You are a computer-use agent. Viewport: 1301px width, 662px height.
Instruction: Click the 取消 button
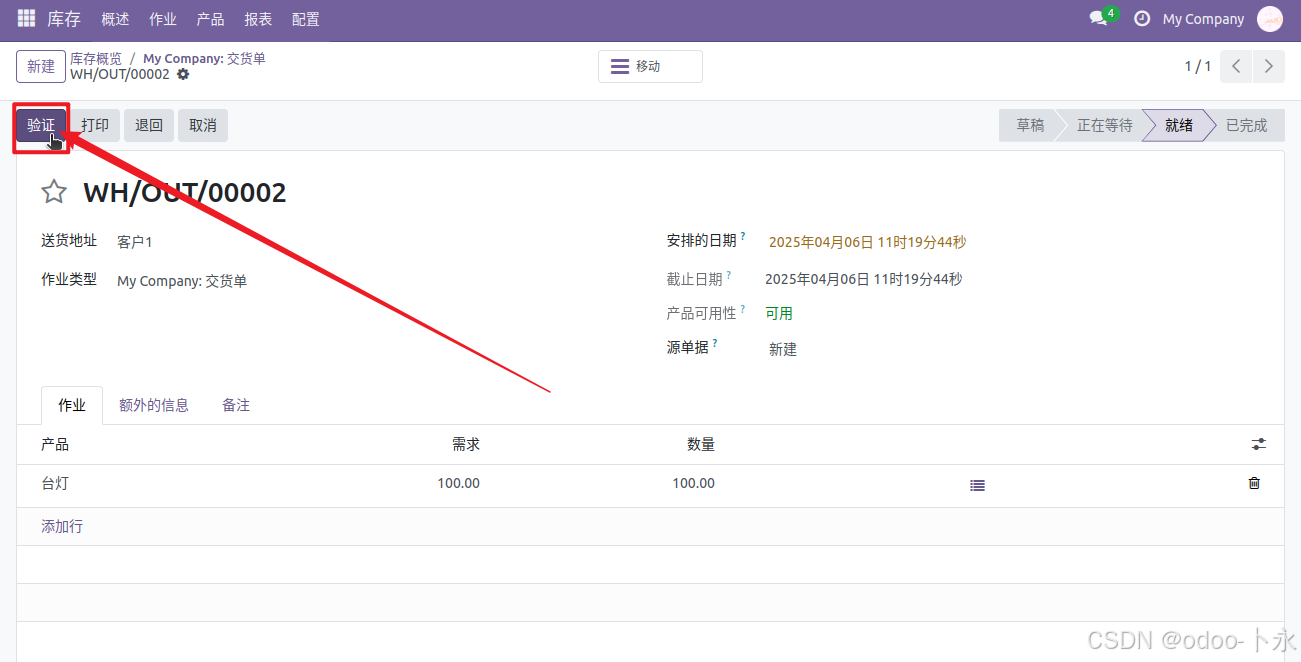(x=203, y=125)
